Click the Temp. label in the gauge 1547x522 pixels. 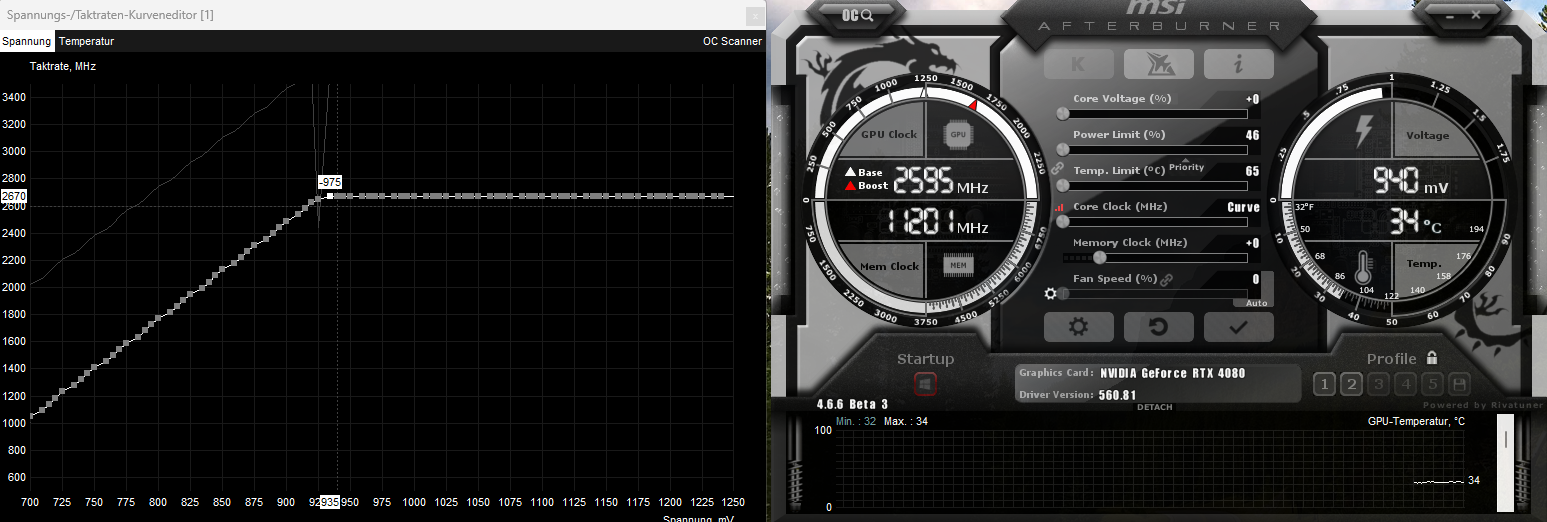(x=1424, y=263)
